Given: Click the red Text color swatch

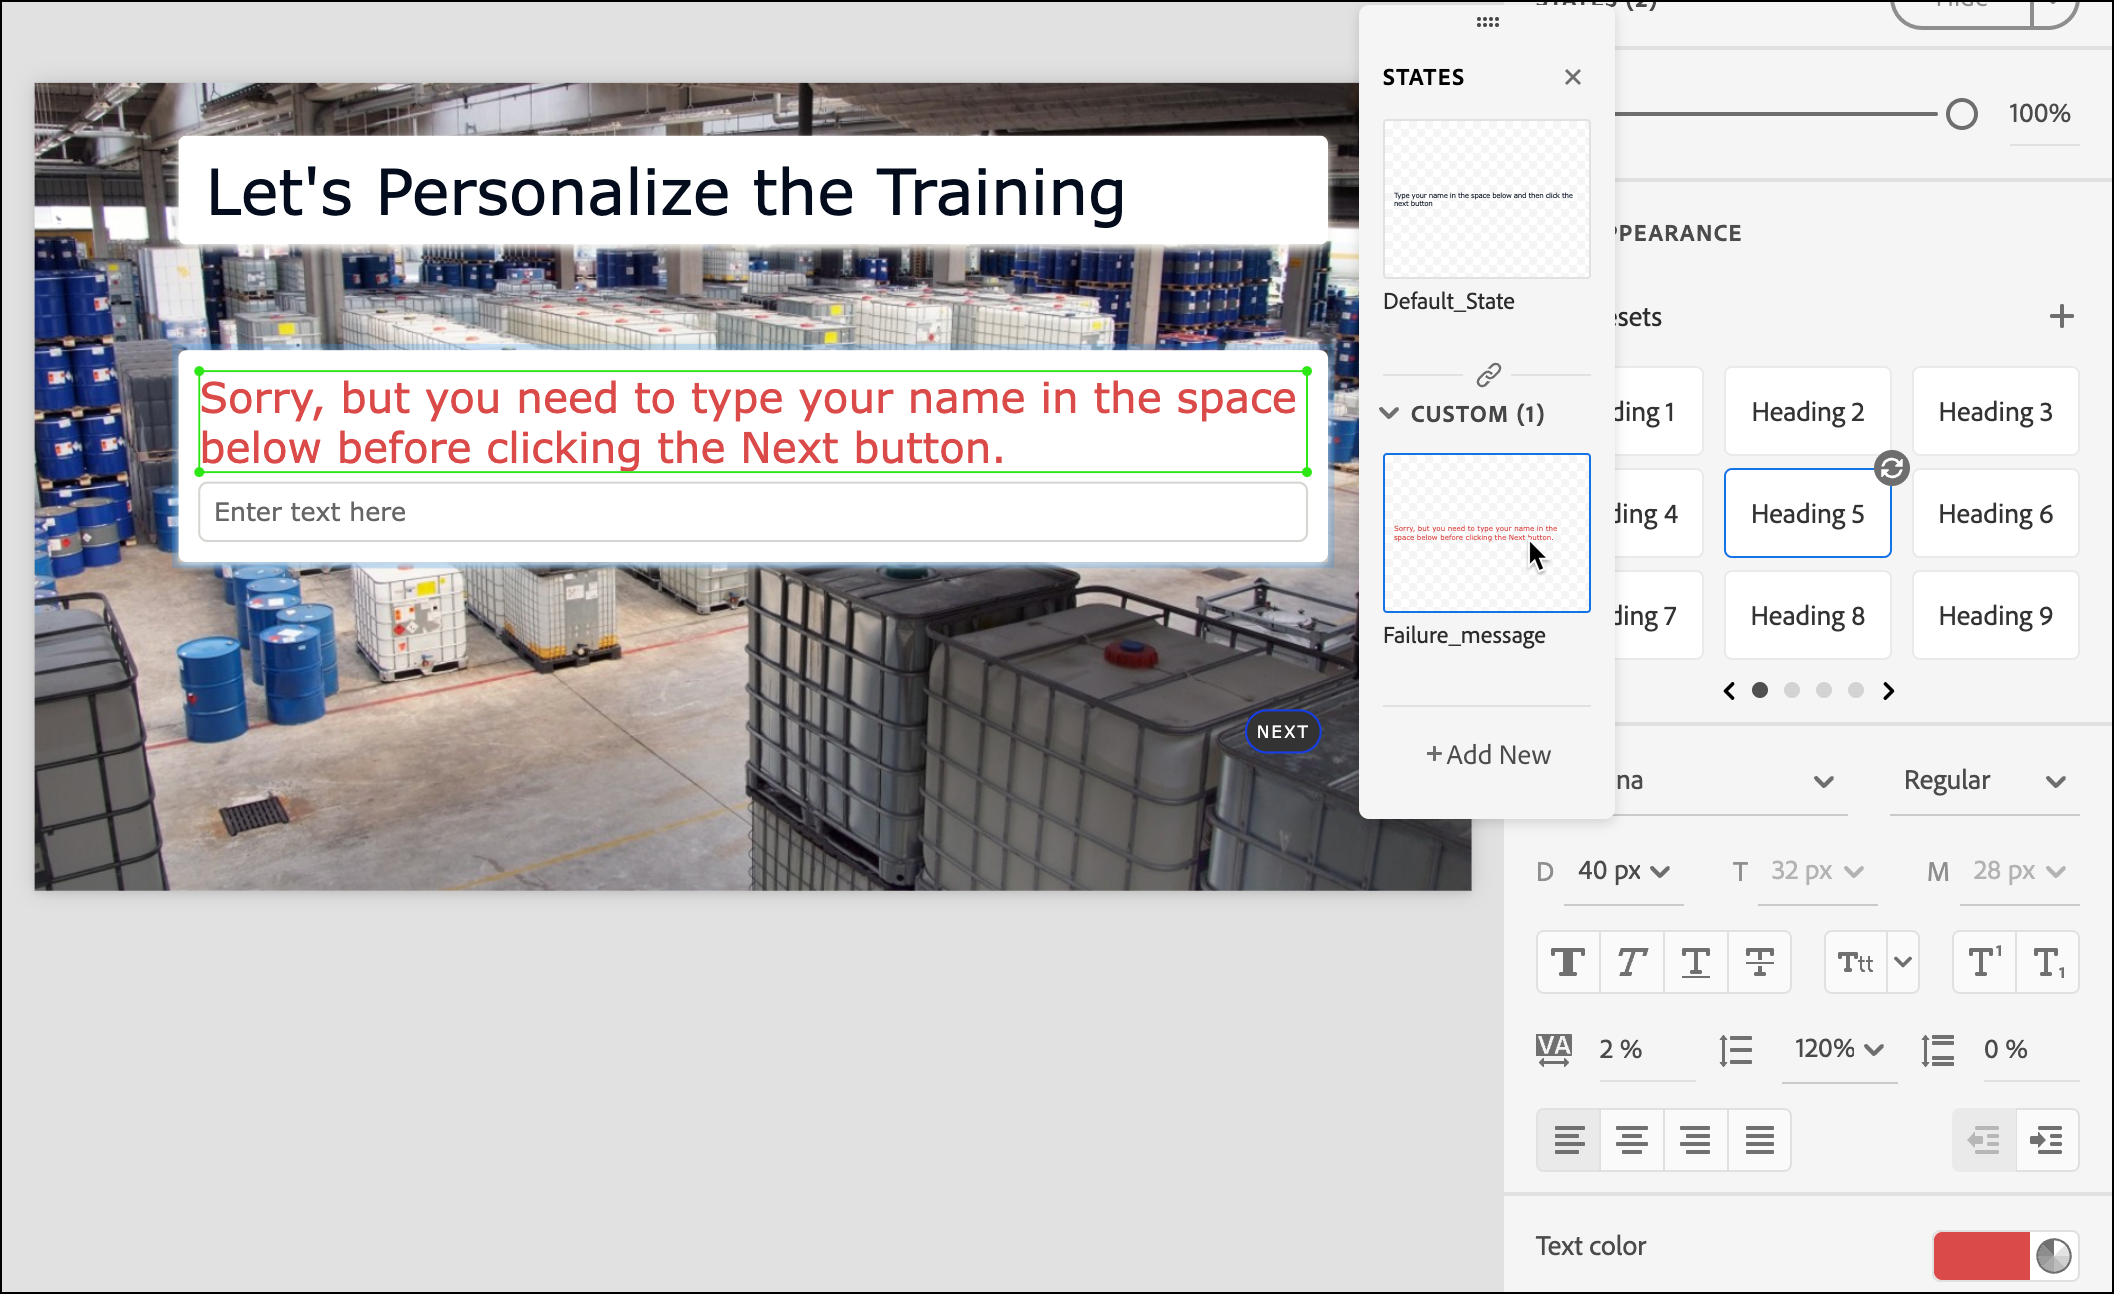Looking at the screenshot, I should [x=1980, y=1255].
